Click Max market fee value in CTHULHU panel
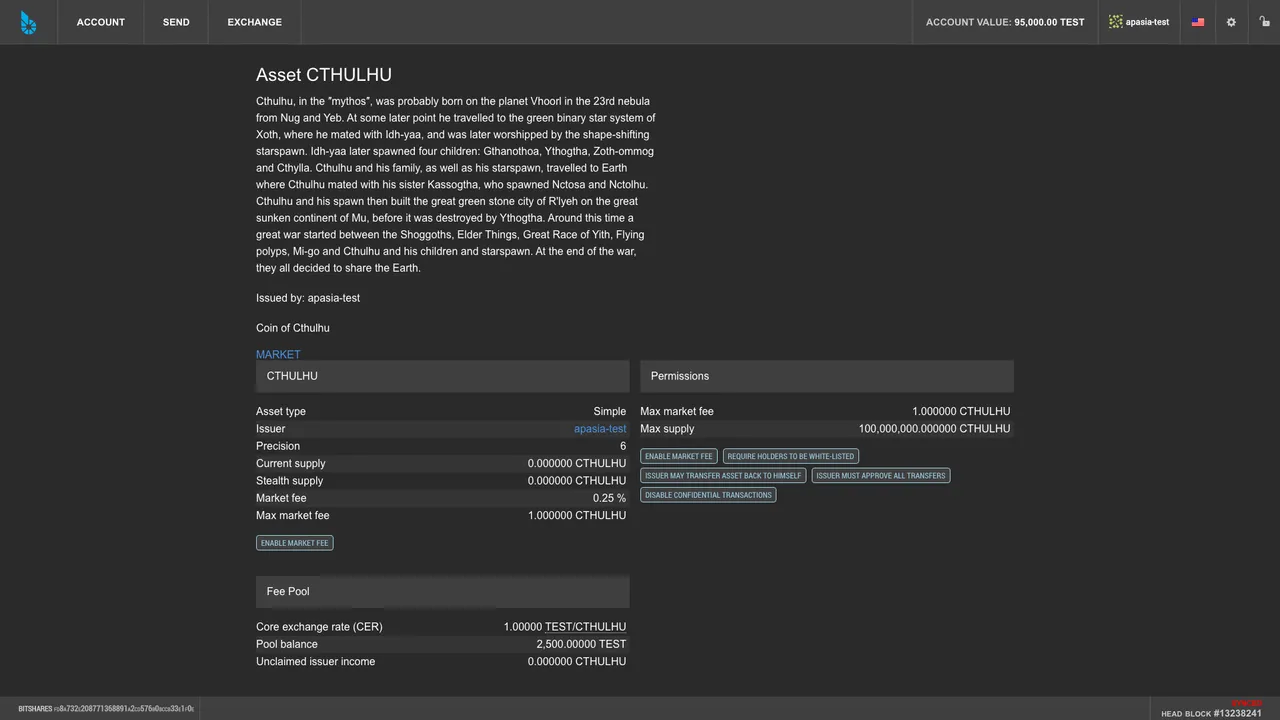Image resolution: width=1280 pixels, height=720 pixels. [x=577, y=516]
